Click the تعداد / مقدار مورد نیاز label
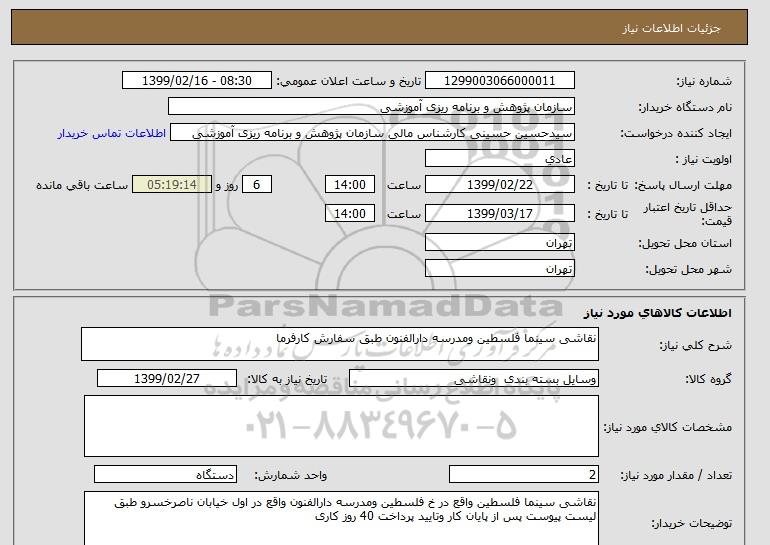Image resolution: width=770 pixels, height=545 pixels. coord(676,475)
